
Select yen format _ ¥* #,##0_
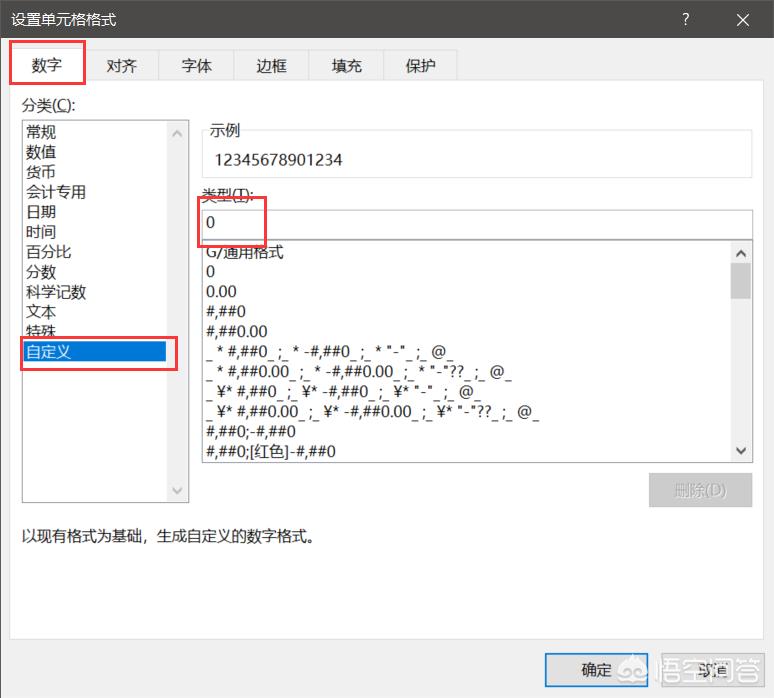[x=343, y=391]
